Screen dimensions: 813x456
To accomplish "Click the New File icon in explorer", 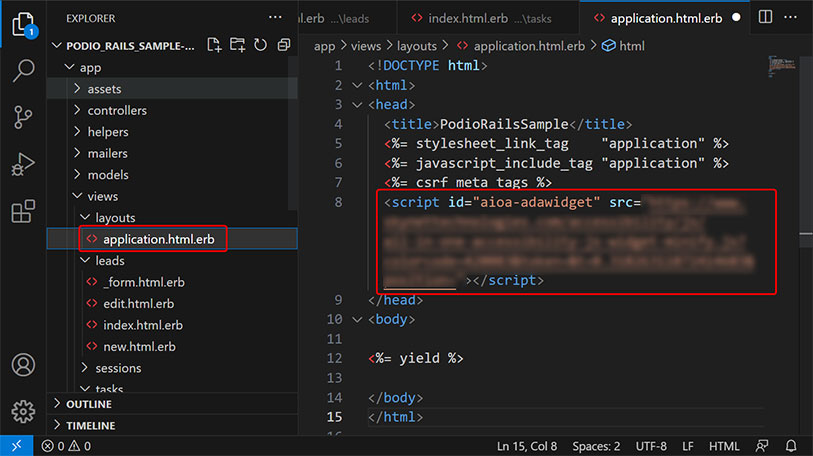I will 214,45.
